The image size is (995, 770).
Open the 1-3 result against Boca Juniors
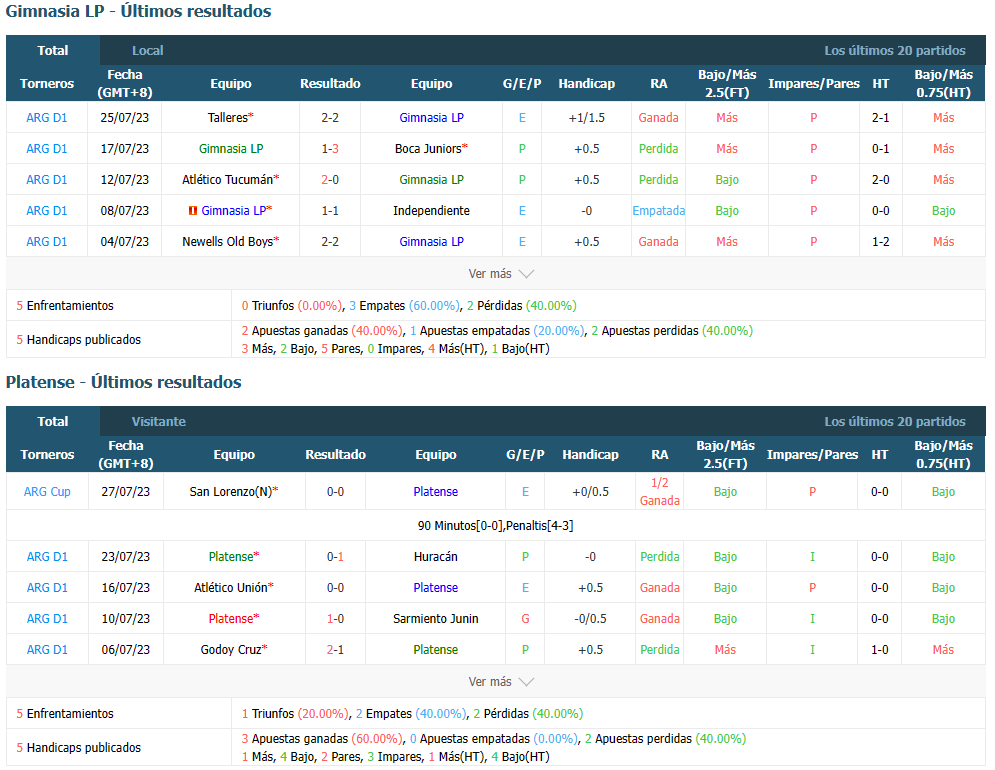pos(330,149)
